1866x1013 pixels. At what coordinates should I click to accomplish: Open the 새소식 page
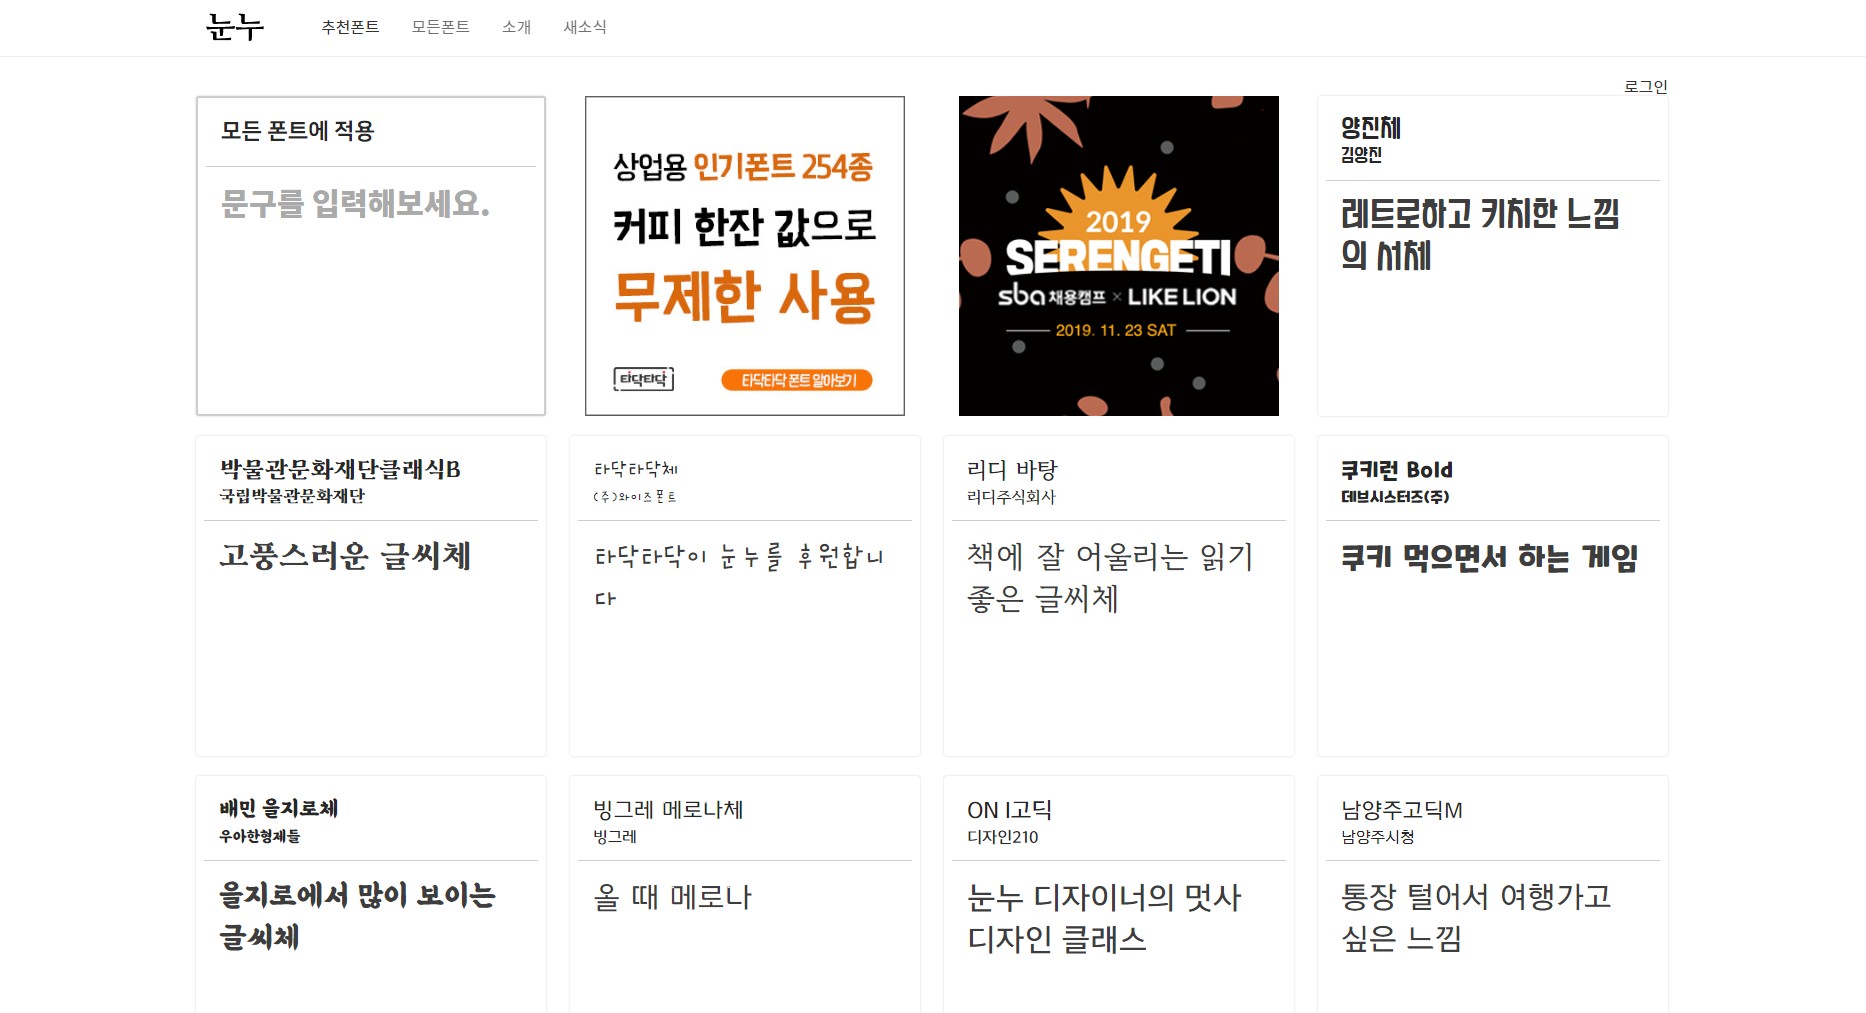point(585,27)
